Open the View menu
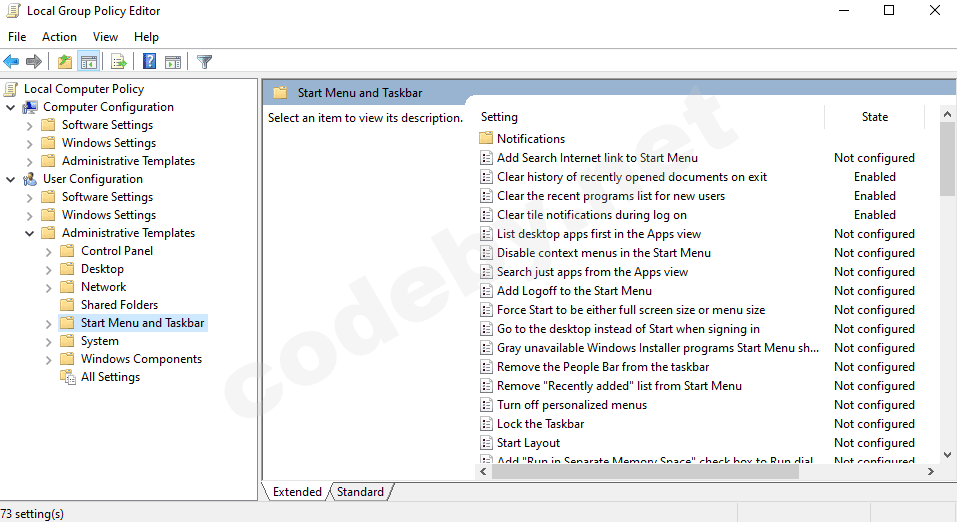 coord(105,37)
